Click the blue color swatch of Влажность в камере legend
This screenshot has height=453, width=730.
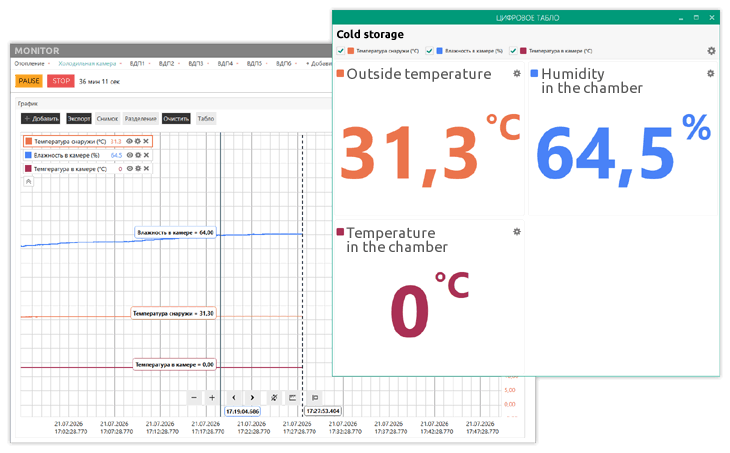pyautogui.click(x=28, y=155)
